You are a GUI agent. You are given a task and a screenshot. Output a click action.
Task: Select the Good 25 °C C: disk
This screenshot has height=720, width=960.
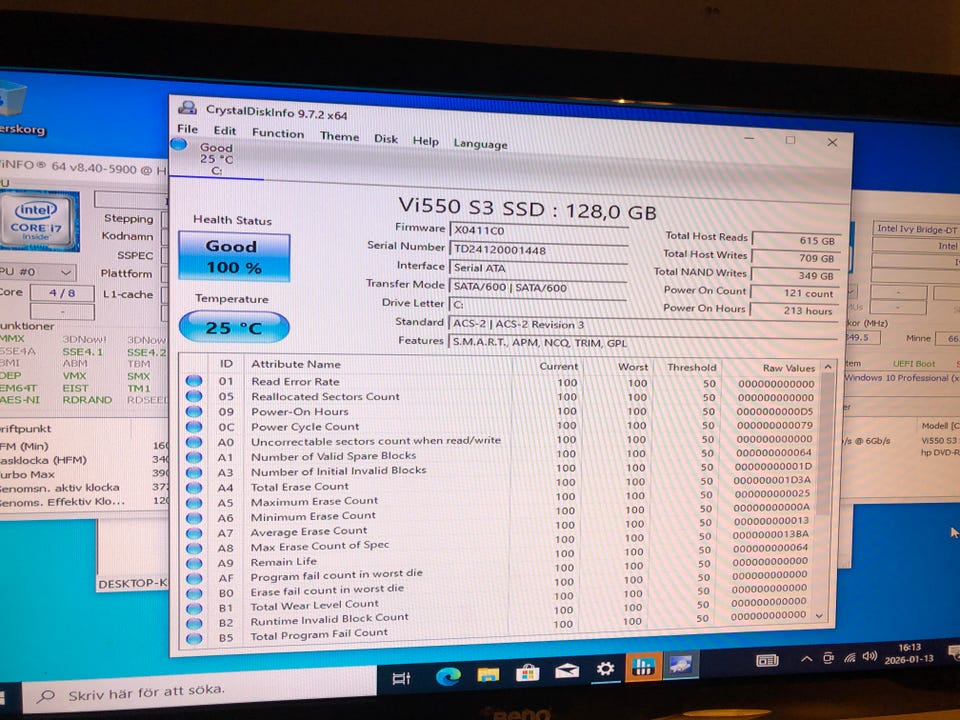(x=215, y=158)
